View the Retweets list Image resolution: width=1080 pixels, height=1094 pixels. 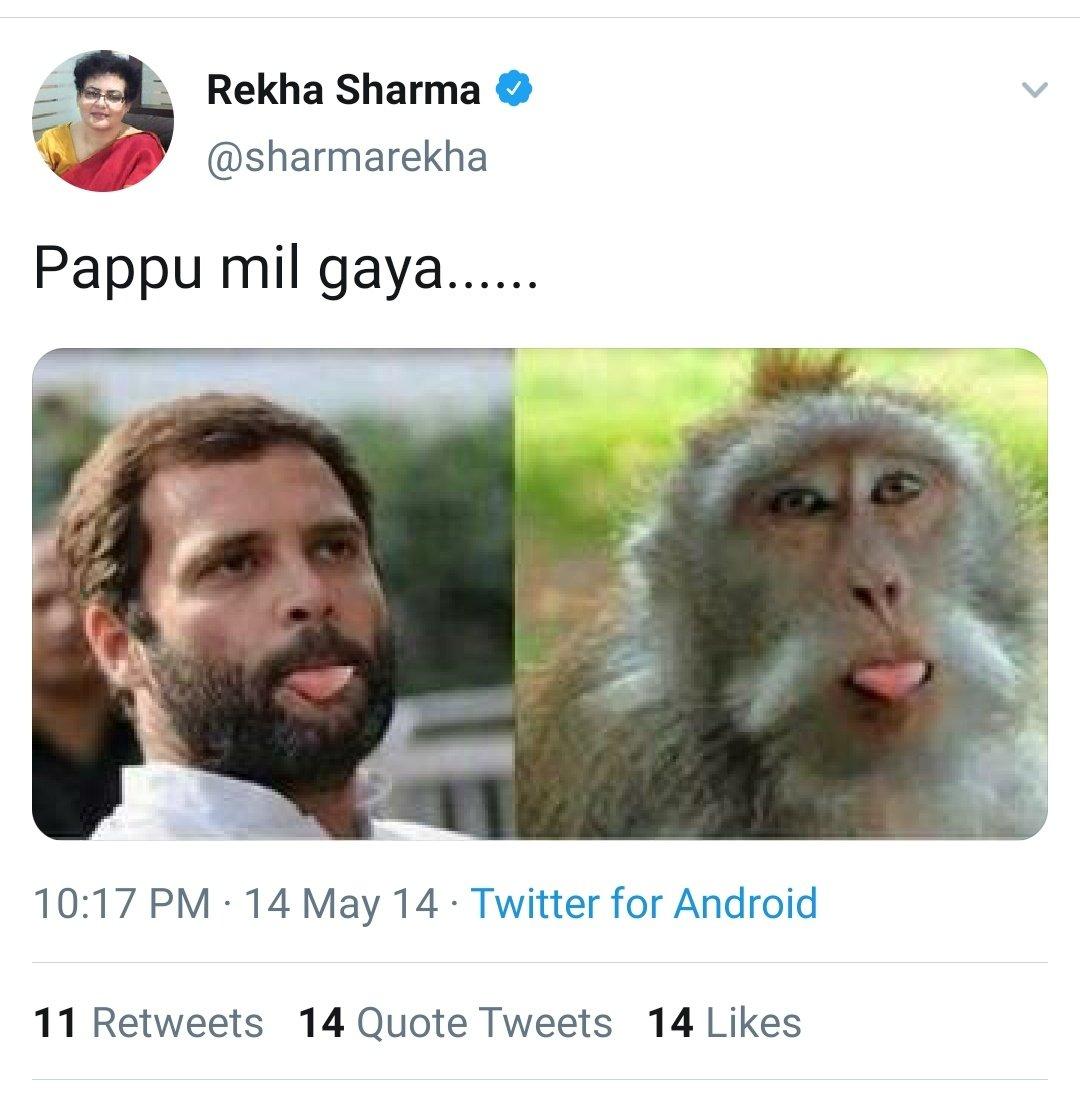coord(177,1023)
